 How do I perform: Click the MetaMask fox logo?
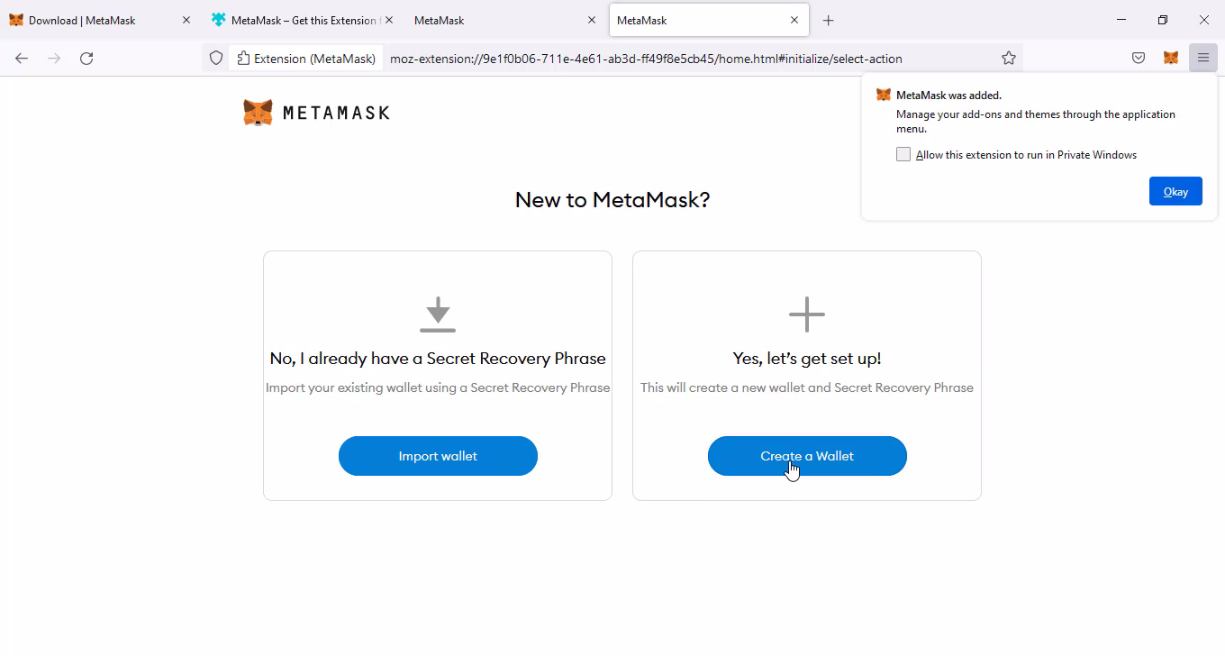258,113
